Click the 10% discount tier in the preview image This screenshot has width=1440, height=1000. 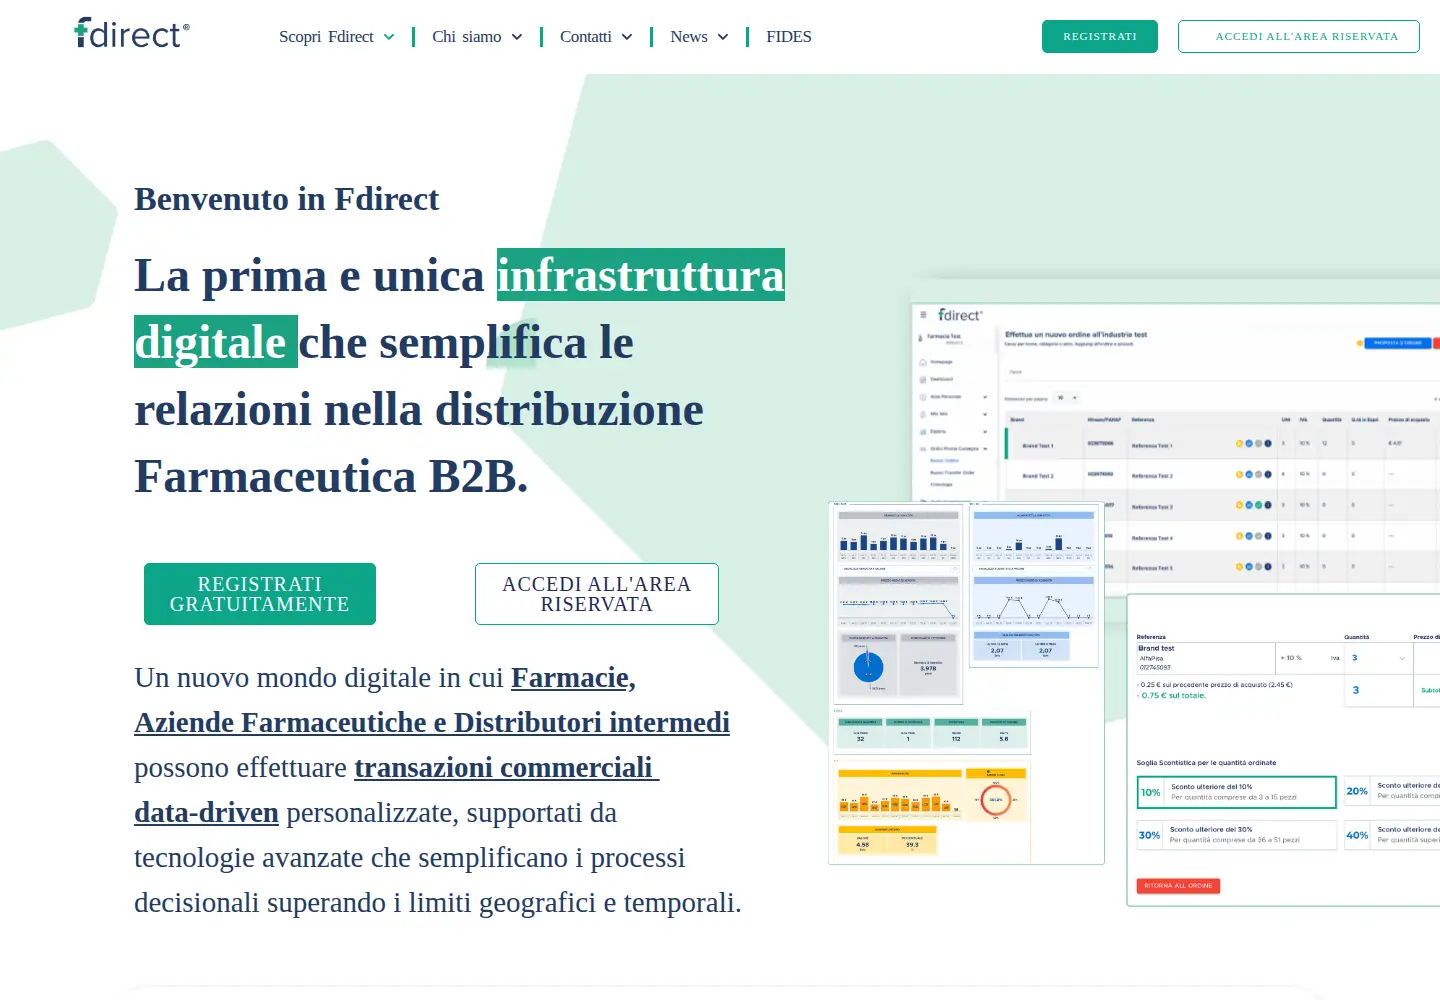(x=1237, y=792)
